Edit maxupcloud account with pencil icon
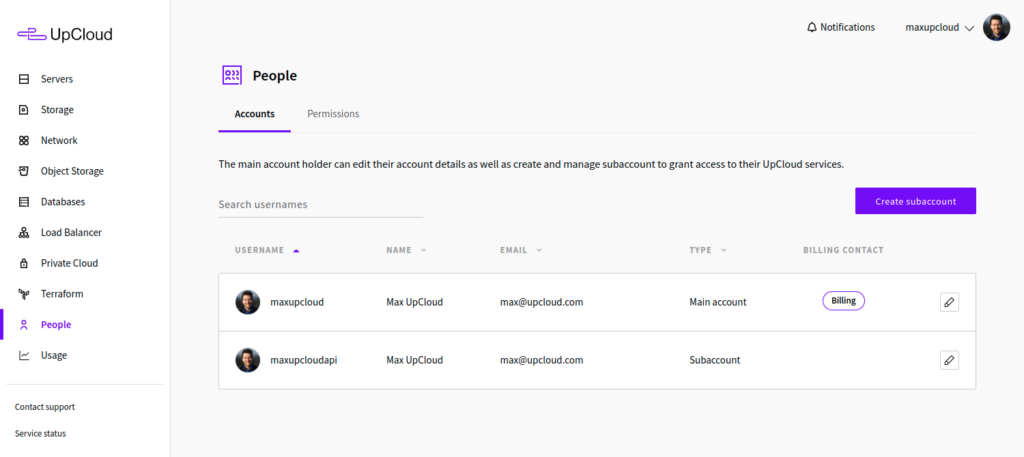This screenshot has width=1024, height=457. [x=949, y=302]
